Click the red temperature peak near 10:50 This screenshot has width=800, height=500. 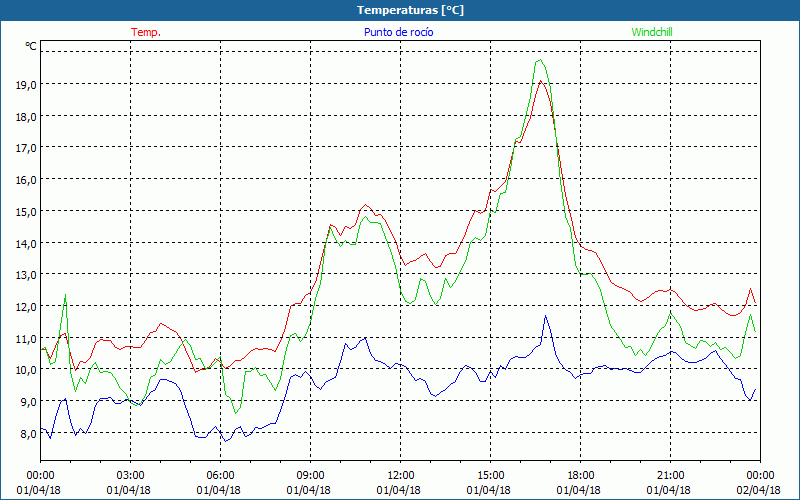click(365, 205)
